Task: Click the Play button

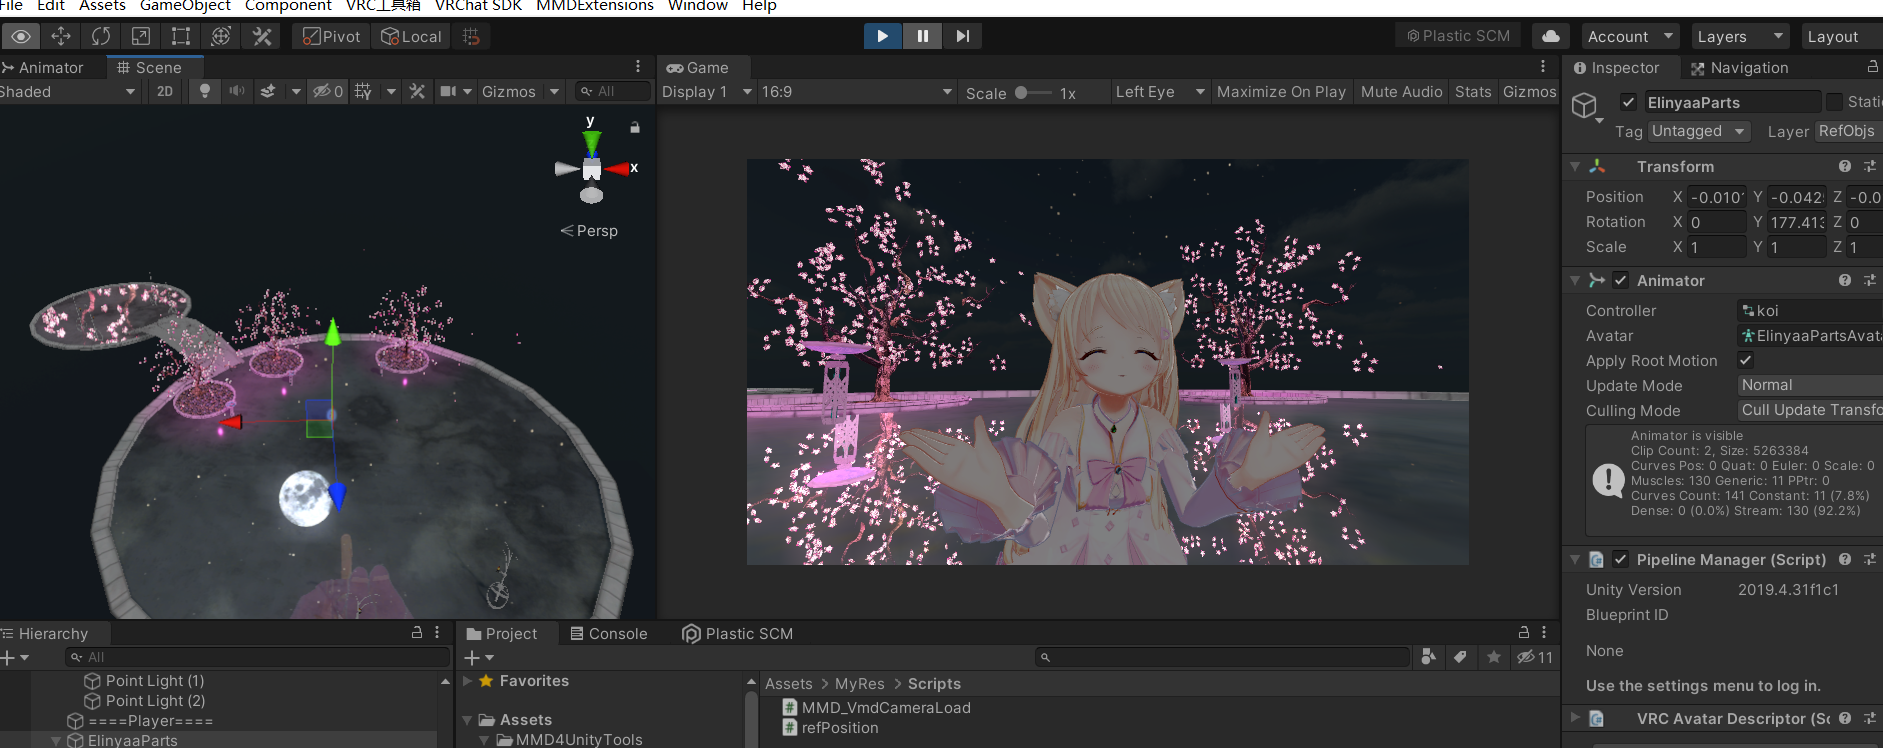Action: (x=882, y=36)
